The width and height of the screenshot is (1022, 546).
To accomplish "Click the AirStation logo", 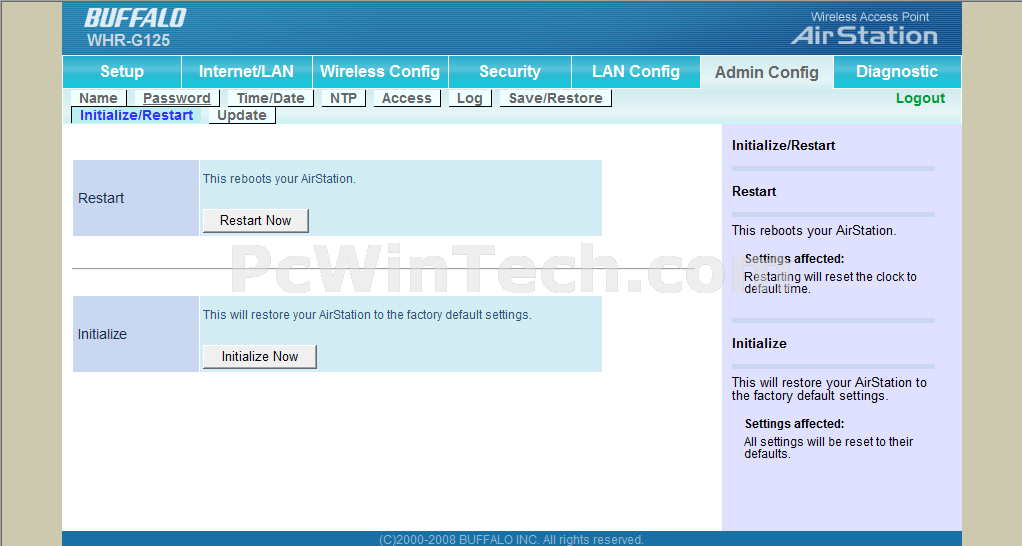I will tap(864, 36).
